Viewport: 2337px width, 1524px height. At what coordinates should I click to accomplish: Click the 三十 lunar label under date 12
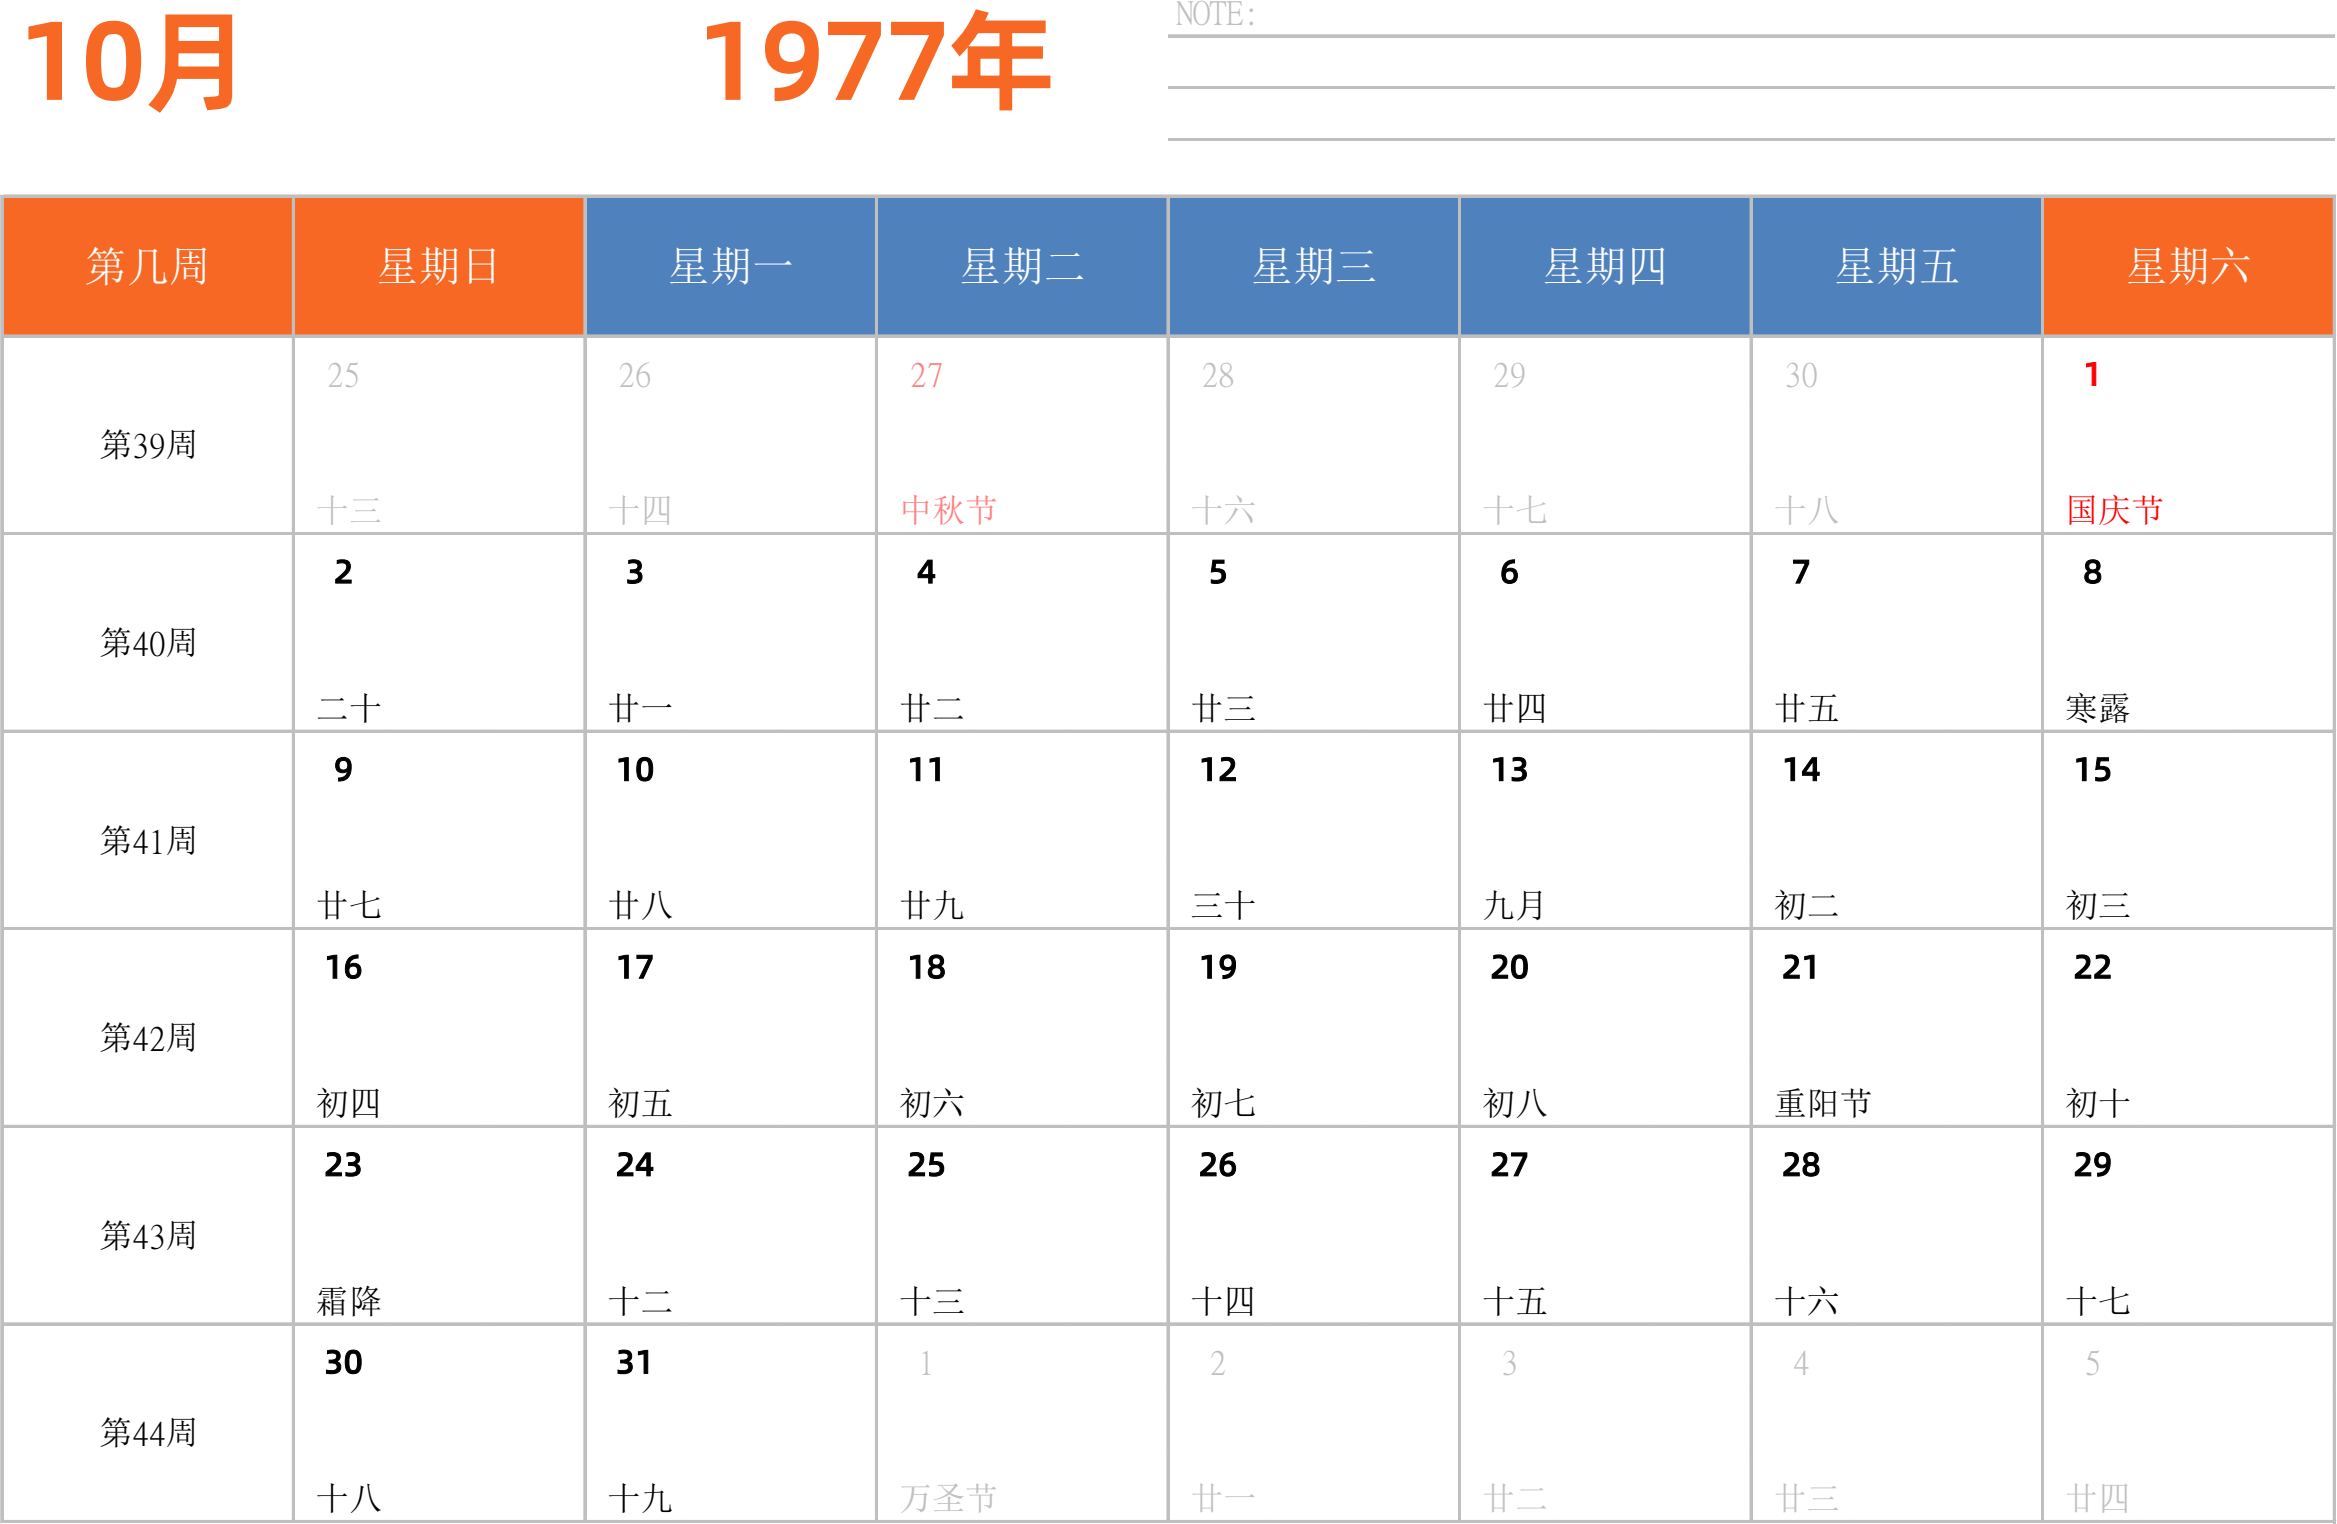[x=1224, y=906]
